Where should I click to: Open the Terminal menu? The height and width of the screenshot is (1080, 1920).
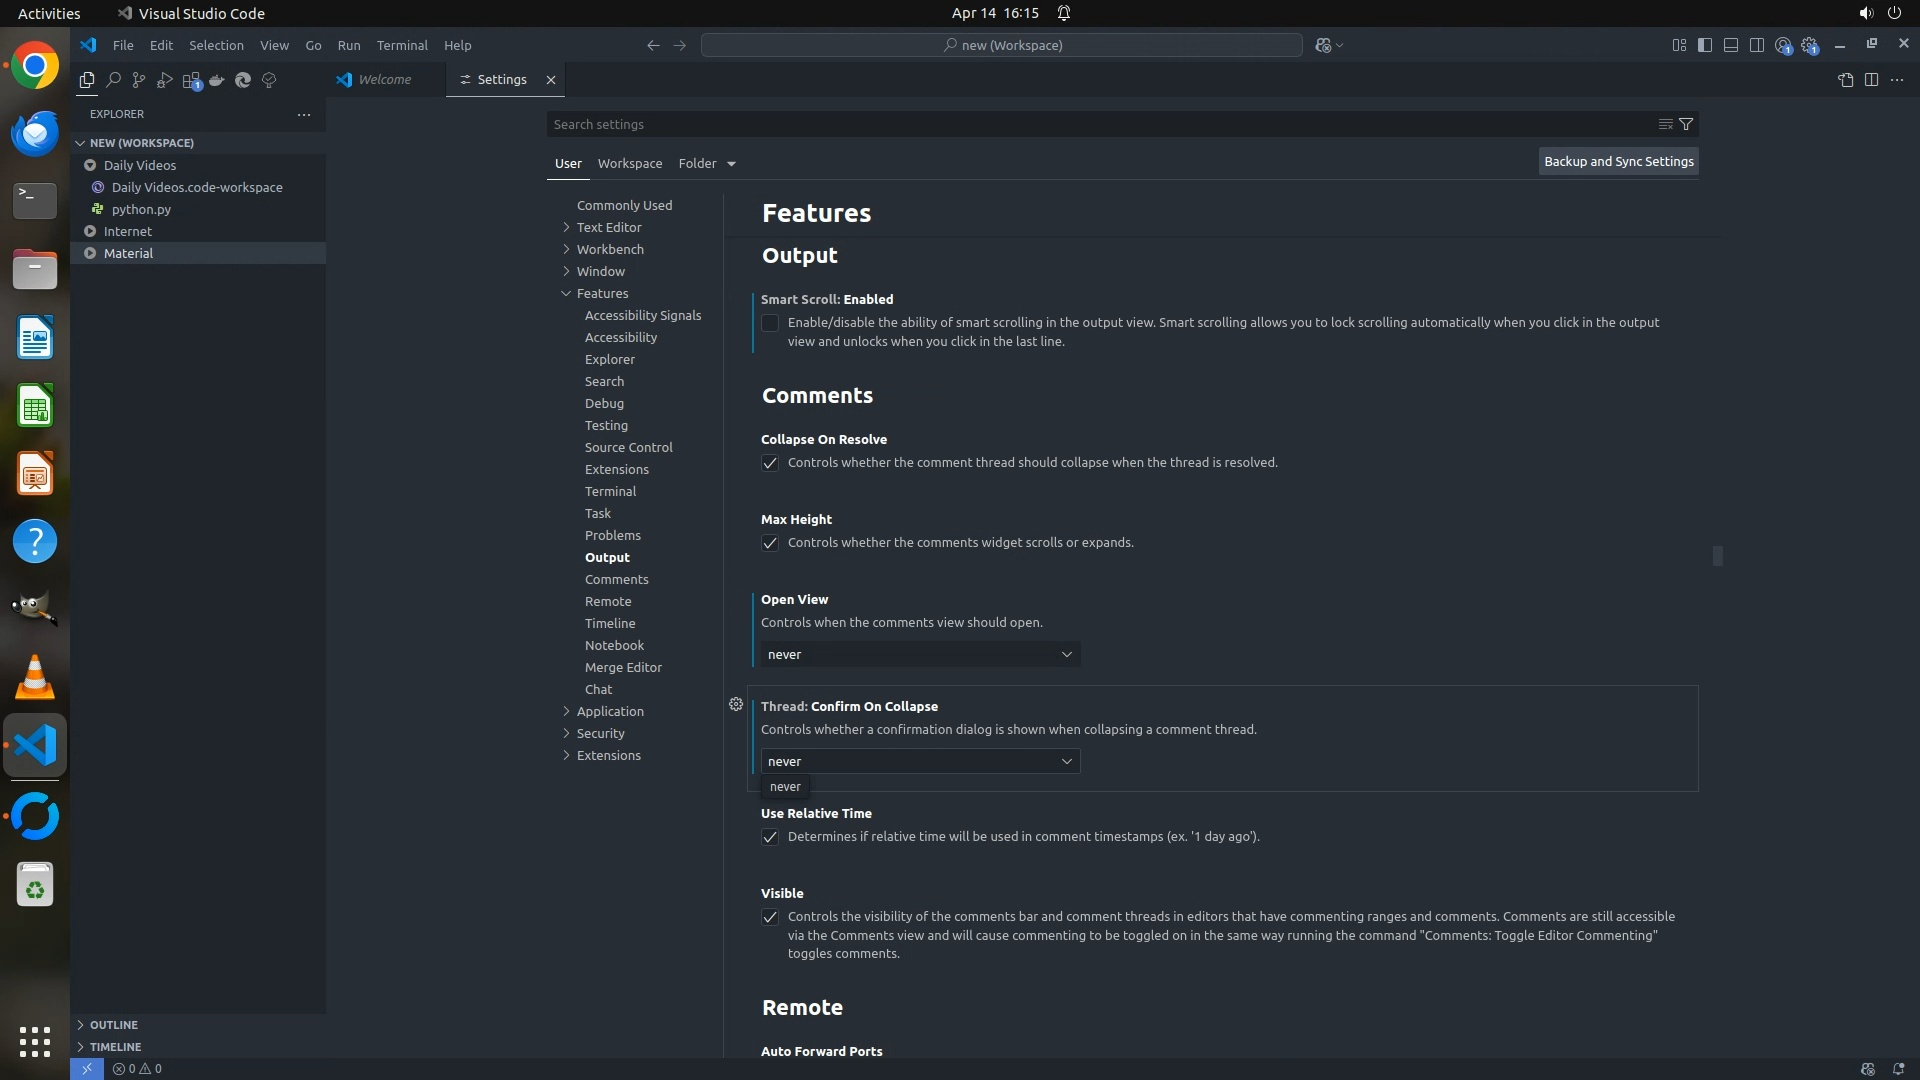[x=402, y=45]
